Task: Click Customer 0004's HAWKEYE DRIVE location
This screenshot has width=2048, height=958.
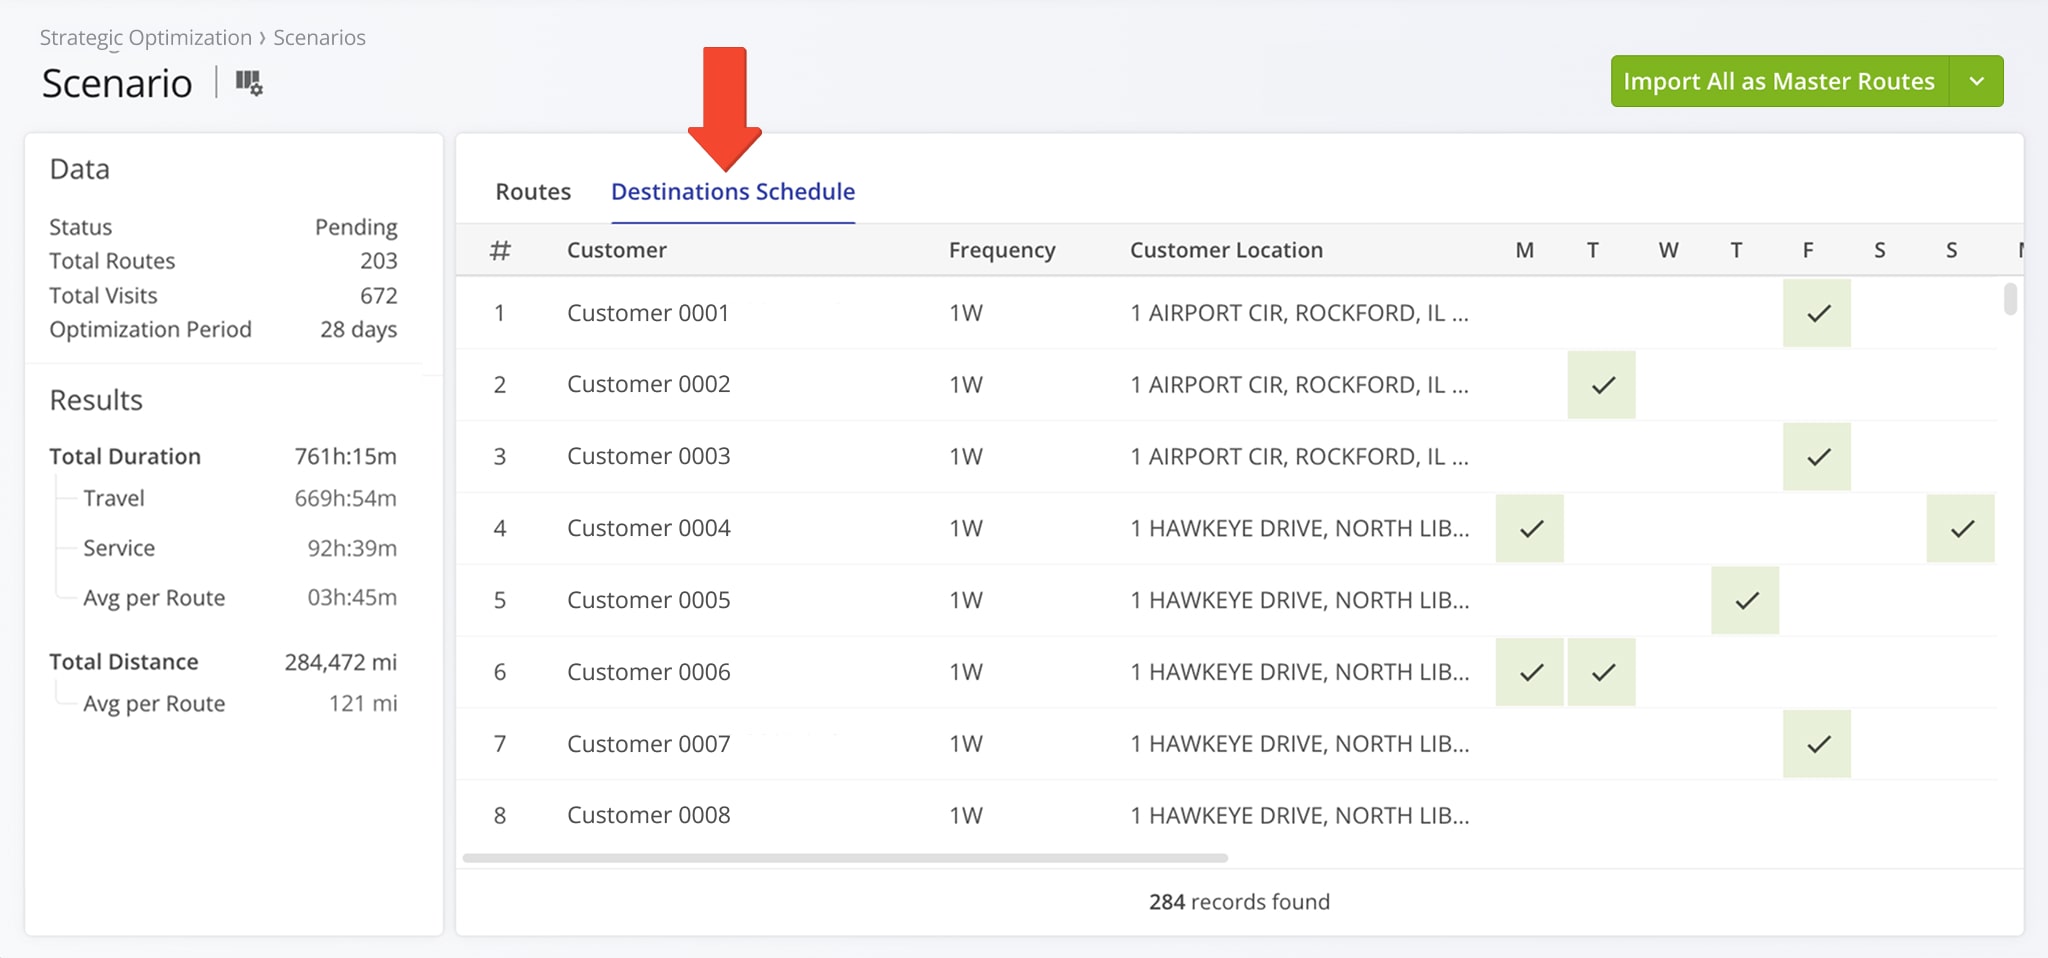Action: coord(1300,528)
